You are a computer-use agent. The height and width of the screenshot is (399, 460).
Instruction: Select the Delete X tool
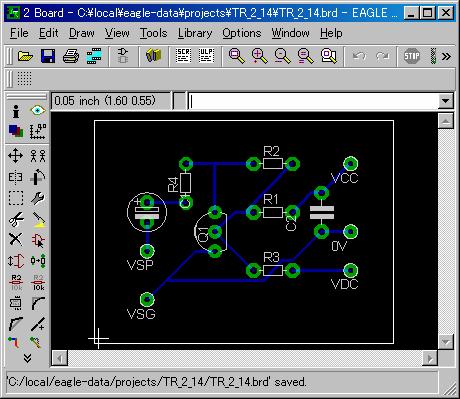[16, 239]
